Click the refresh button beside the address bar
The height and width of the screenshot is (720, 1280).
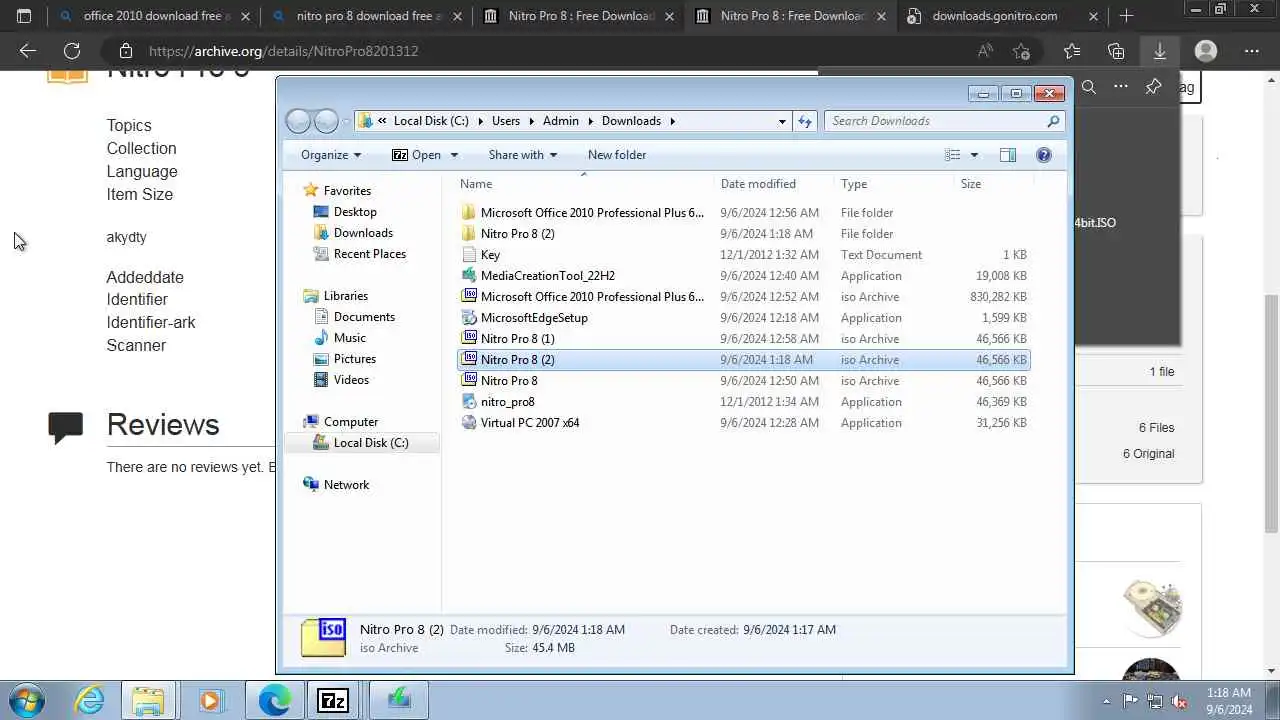805,121
